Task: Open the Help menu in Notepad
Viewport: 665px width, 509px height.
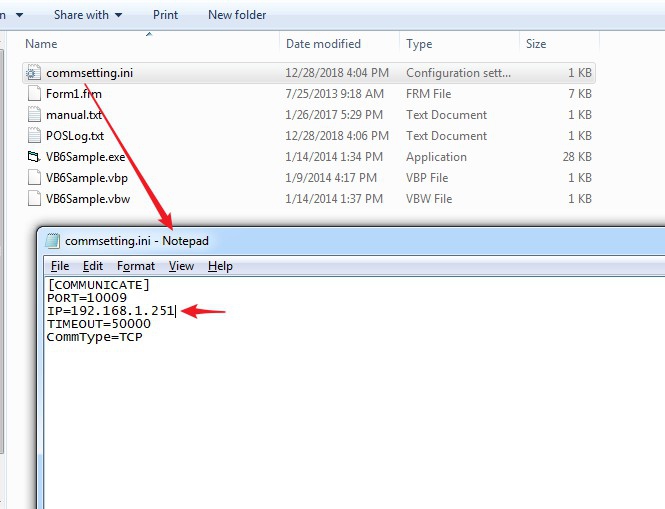Action: [x=220, y=266]
